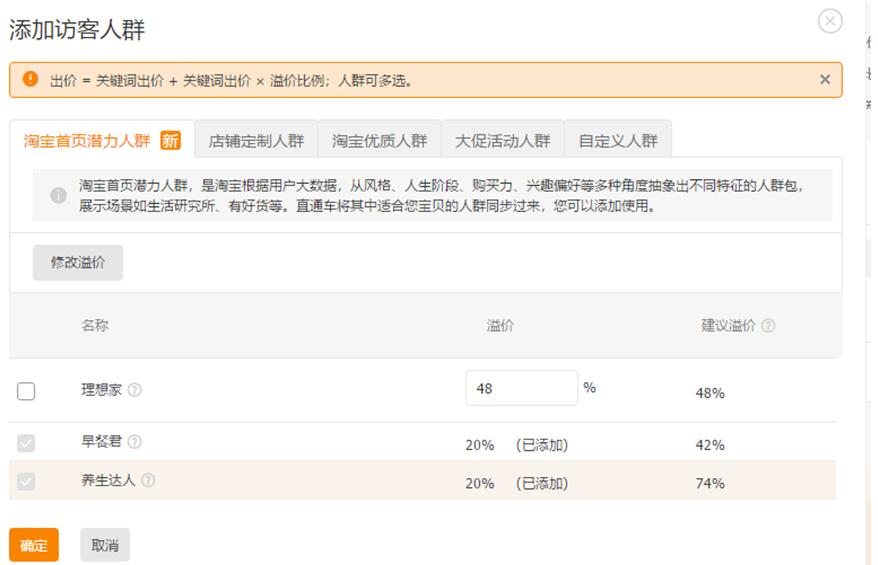Click the 修改溢价 button
The image size is (878, 565).
[78, 262]
